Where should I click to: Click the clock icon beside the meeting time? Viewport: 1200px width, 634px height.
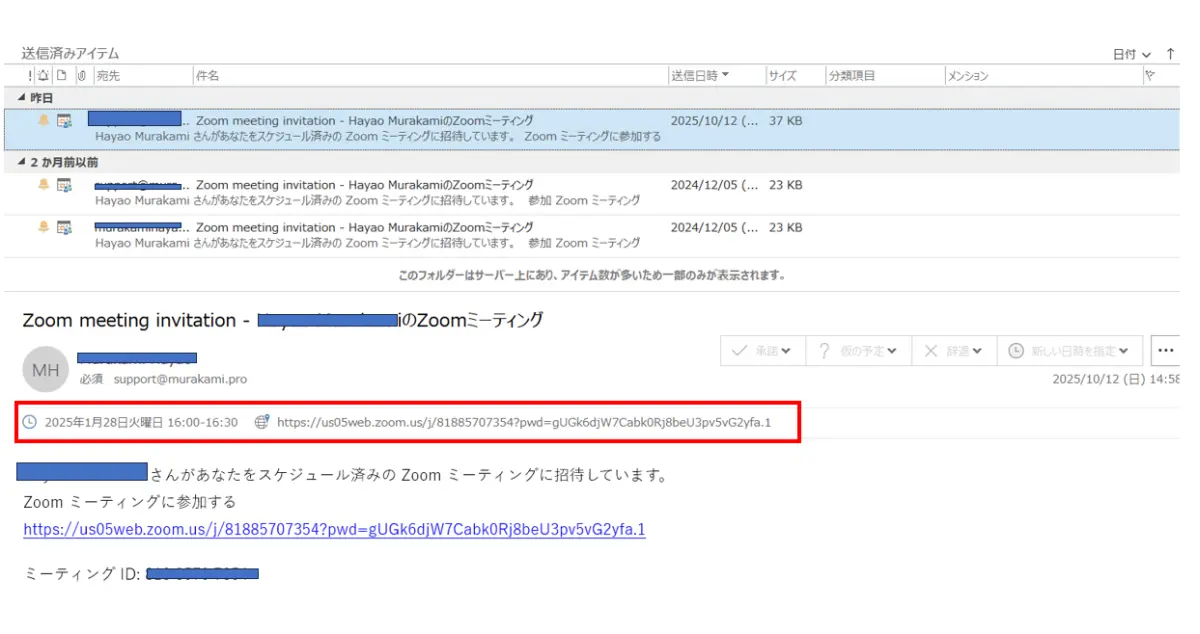[30, 422]
